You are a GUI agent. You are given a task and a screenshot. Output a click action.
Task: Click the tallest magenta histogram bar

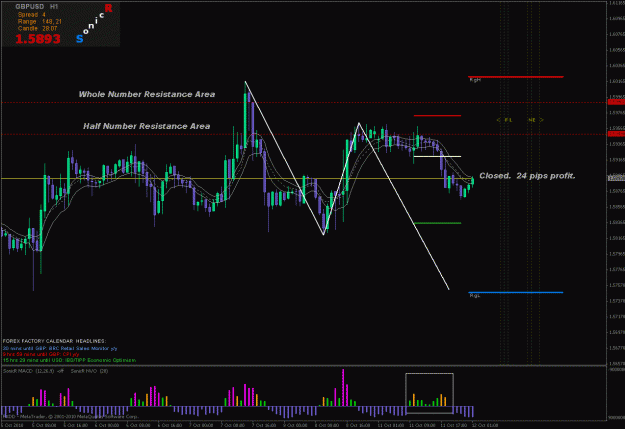point(343,388)
